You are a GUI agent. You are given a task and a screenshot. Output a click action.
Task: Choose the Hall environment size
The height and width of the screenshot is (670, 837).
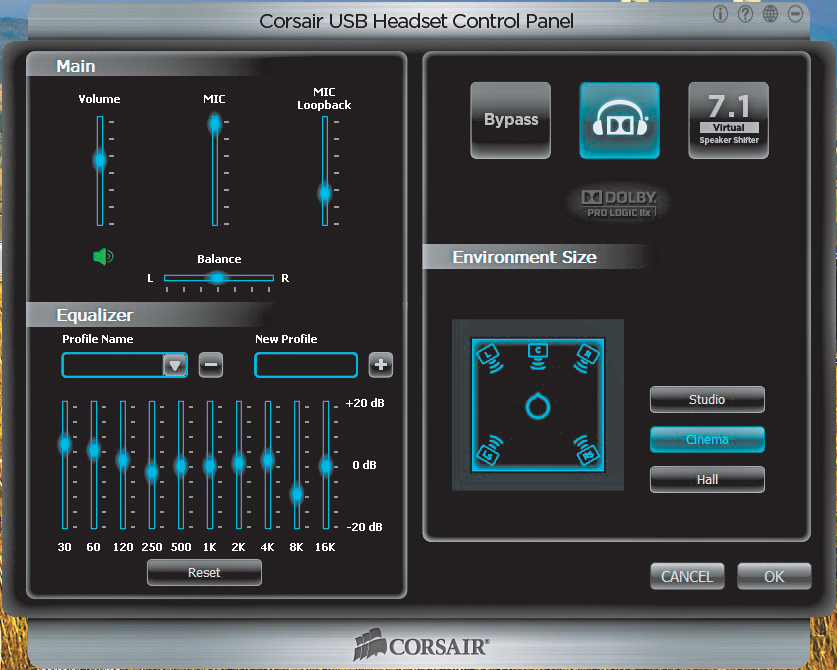(707, 480)
